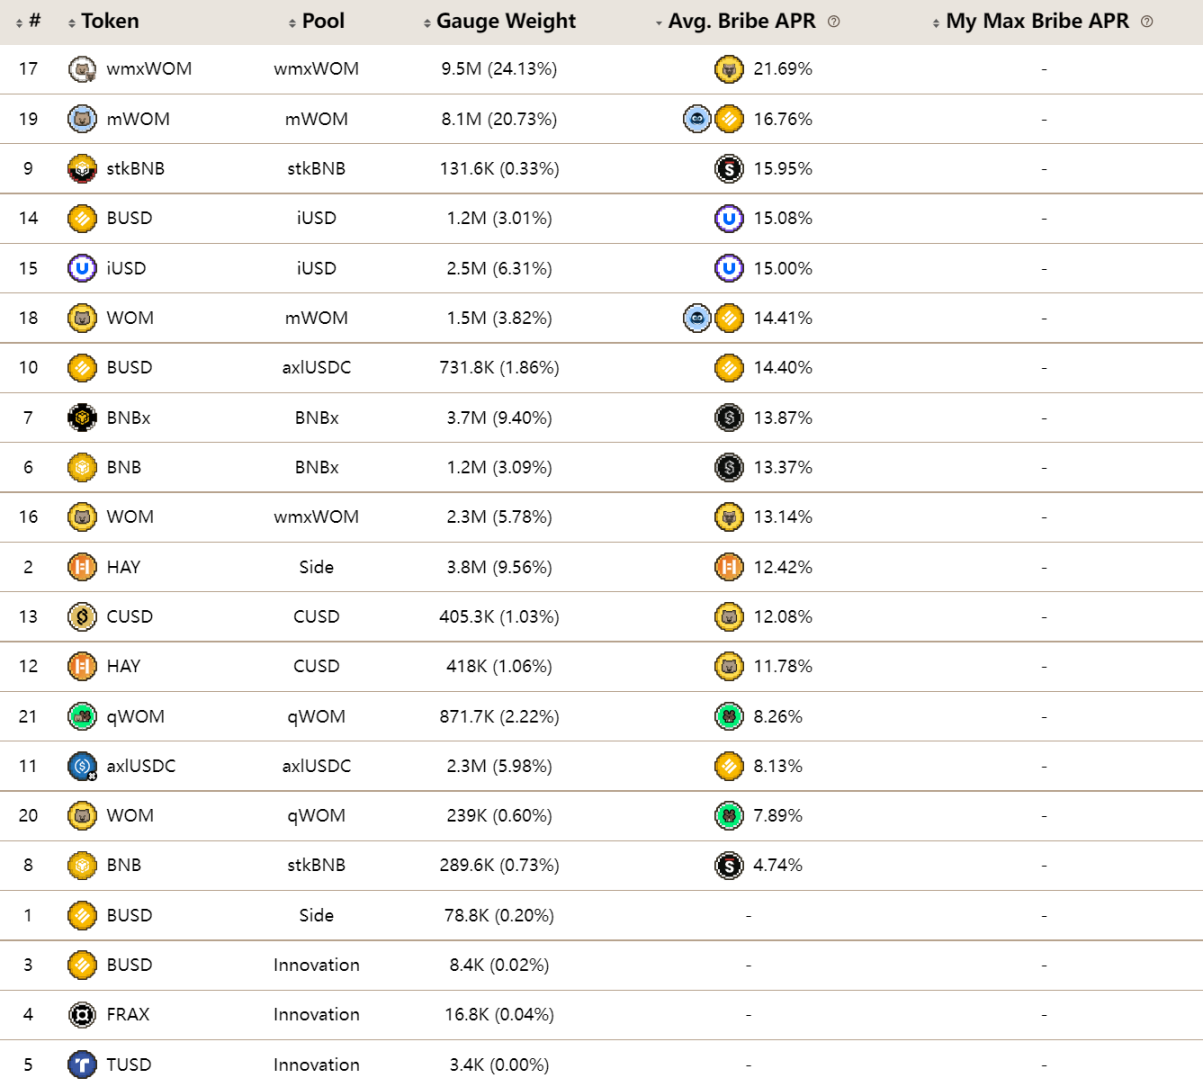Open the My Max Bribe APR help icon
This screenshot has height=1087, width=1203.
(x=1147, y=21)
